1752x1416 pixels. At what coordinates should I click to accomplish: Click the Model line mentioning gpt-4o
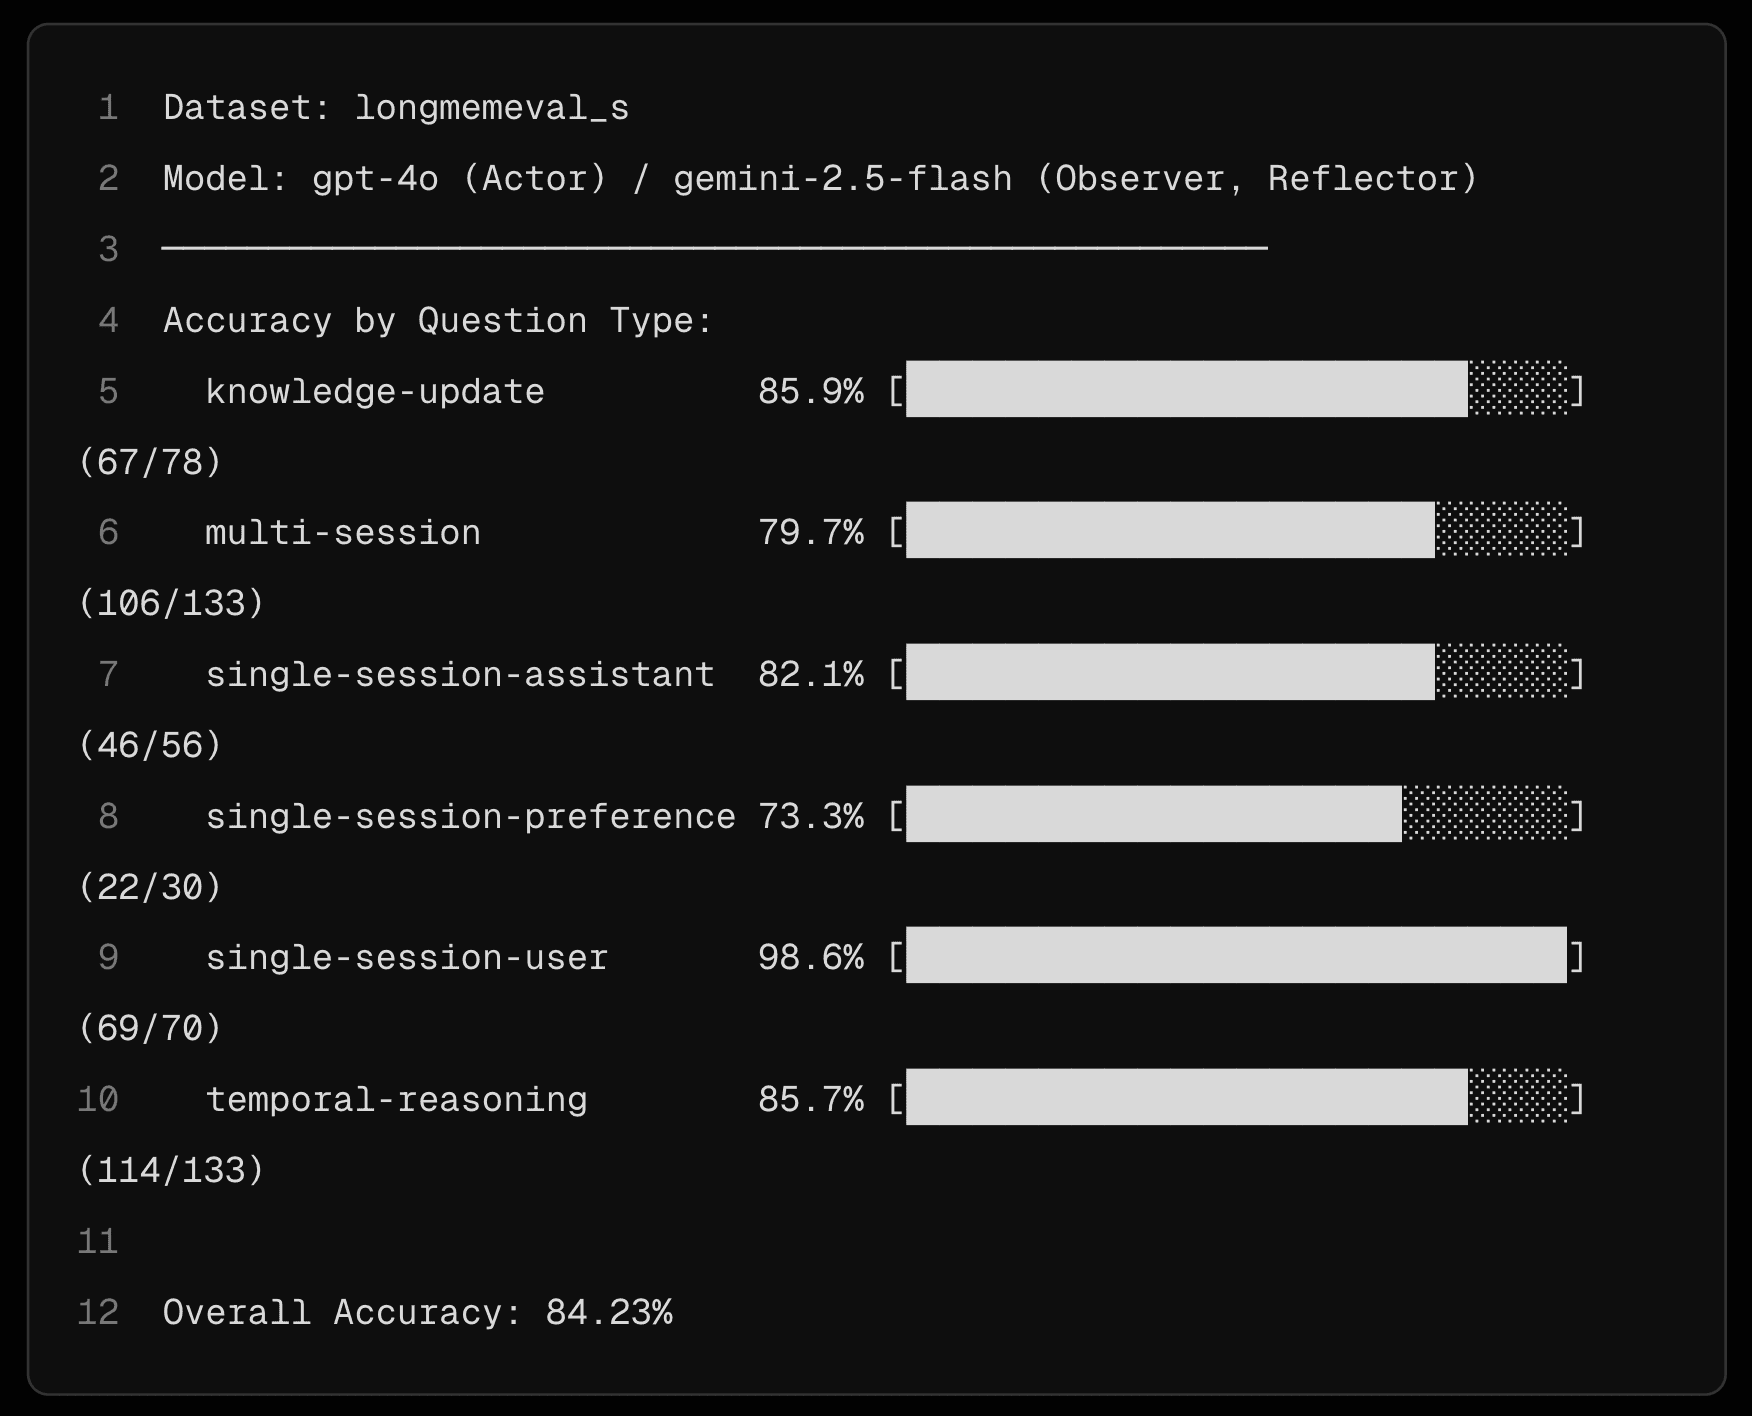pyautogui.click(x=820, y=179)
